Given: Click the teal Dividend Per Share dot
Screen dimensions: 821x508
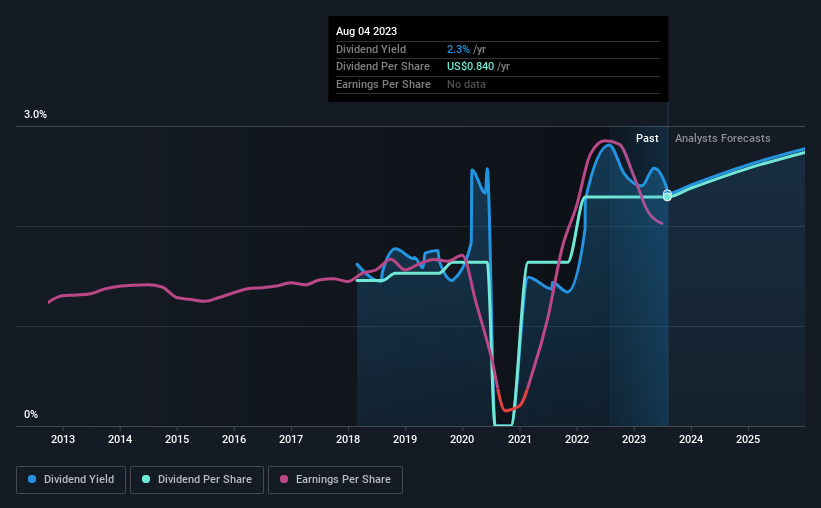Looking at the screenshot, I should [146, 479].
